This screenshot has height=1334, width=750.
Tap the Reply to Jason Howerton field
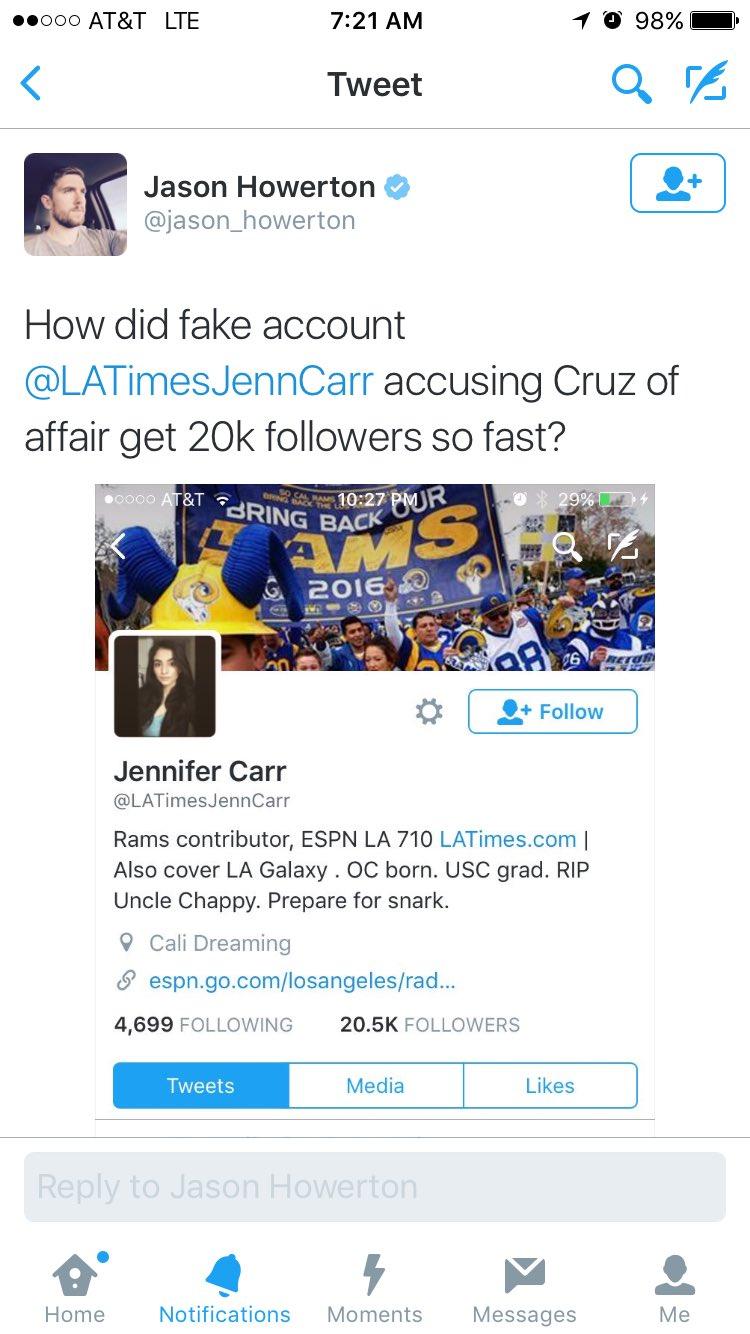pos(375,1187)
